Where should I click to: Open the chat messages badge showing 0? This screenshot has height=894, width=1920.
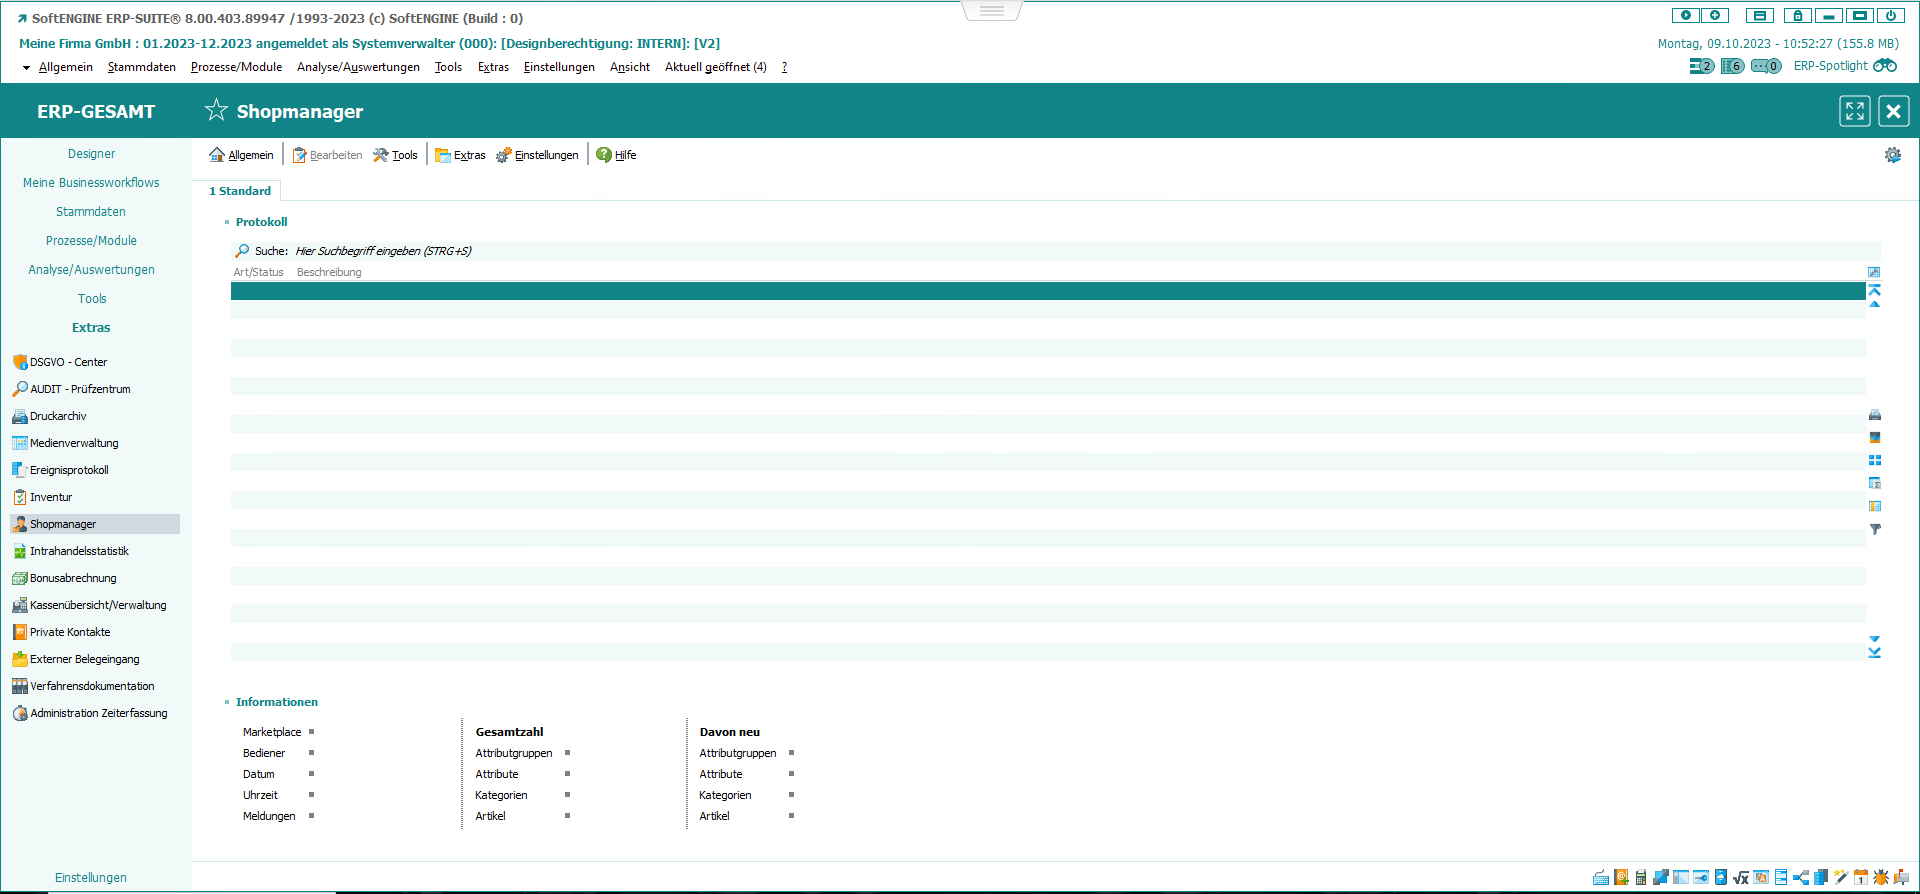click(1766, 66)
